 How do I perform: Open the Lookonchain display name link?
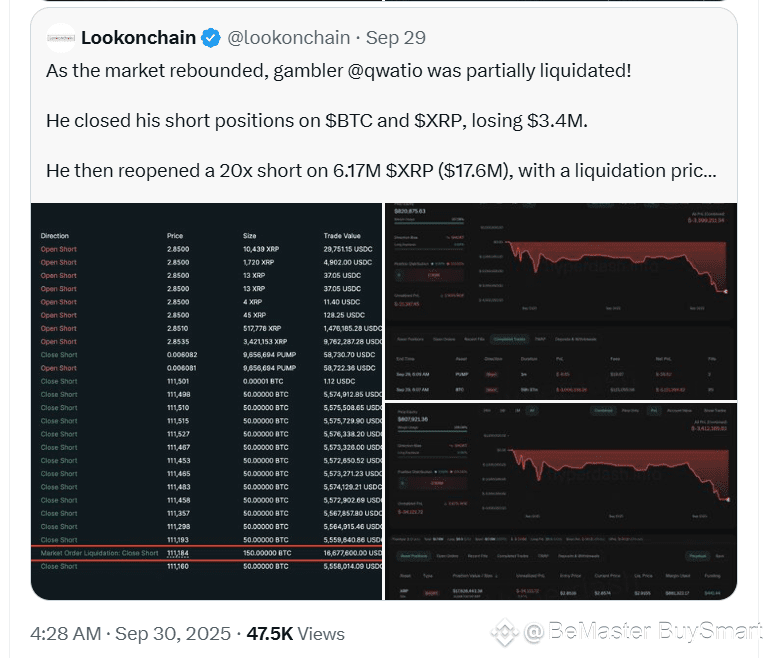[138, 38]
